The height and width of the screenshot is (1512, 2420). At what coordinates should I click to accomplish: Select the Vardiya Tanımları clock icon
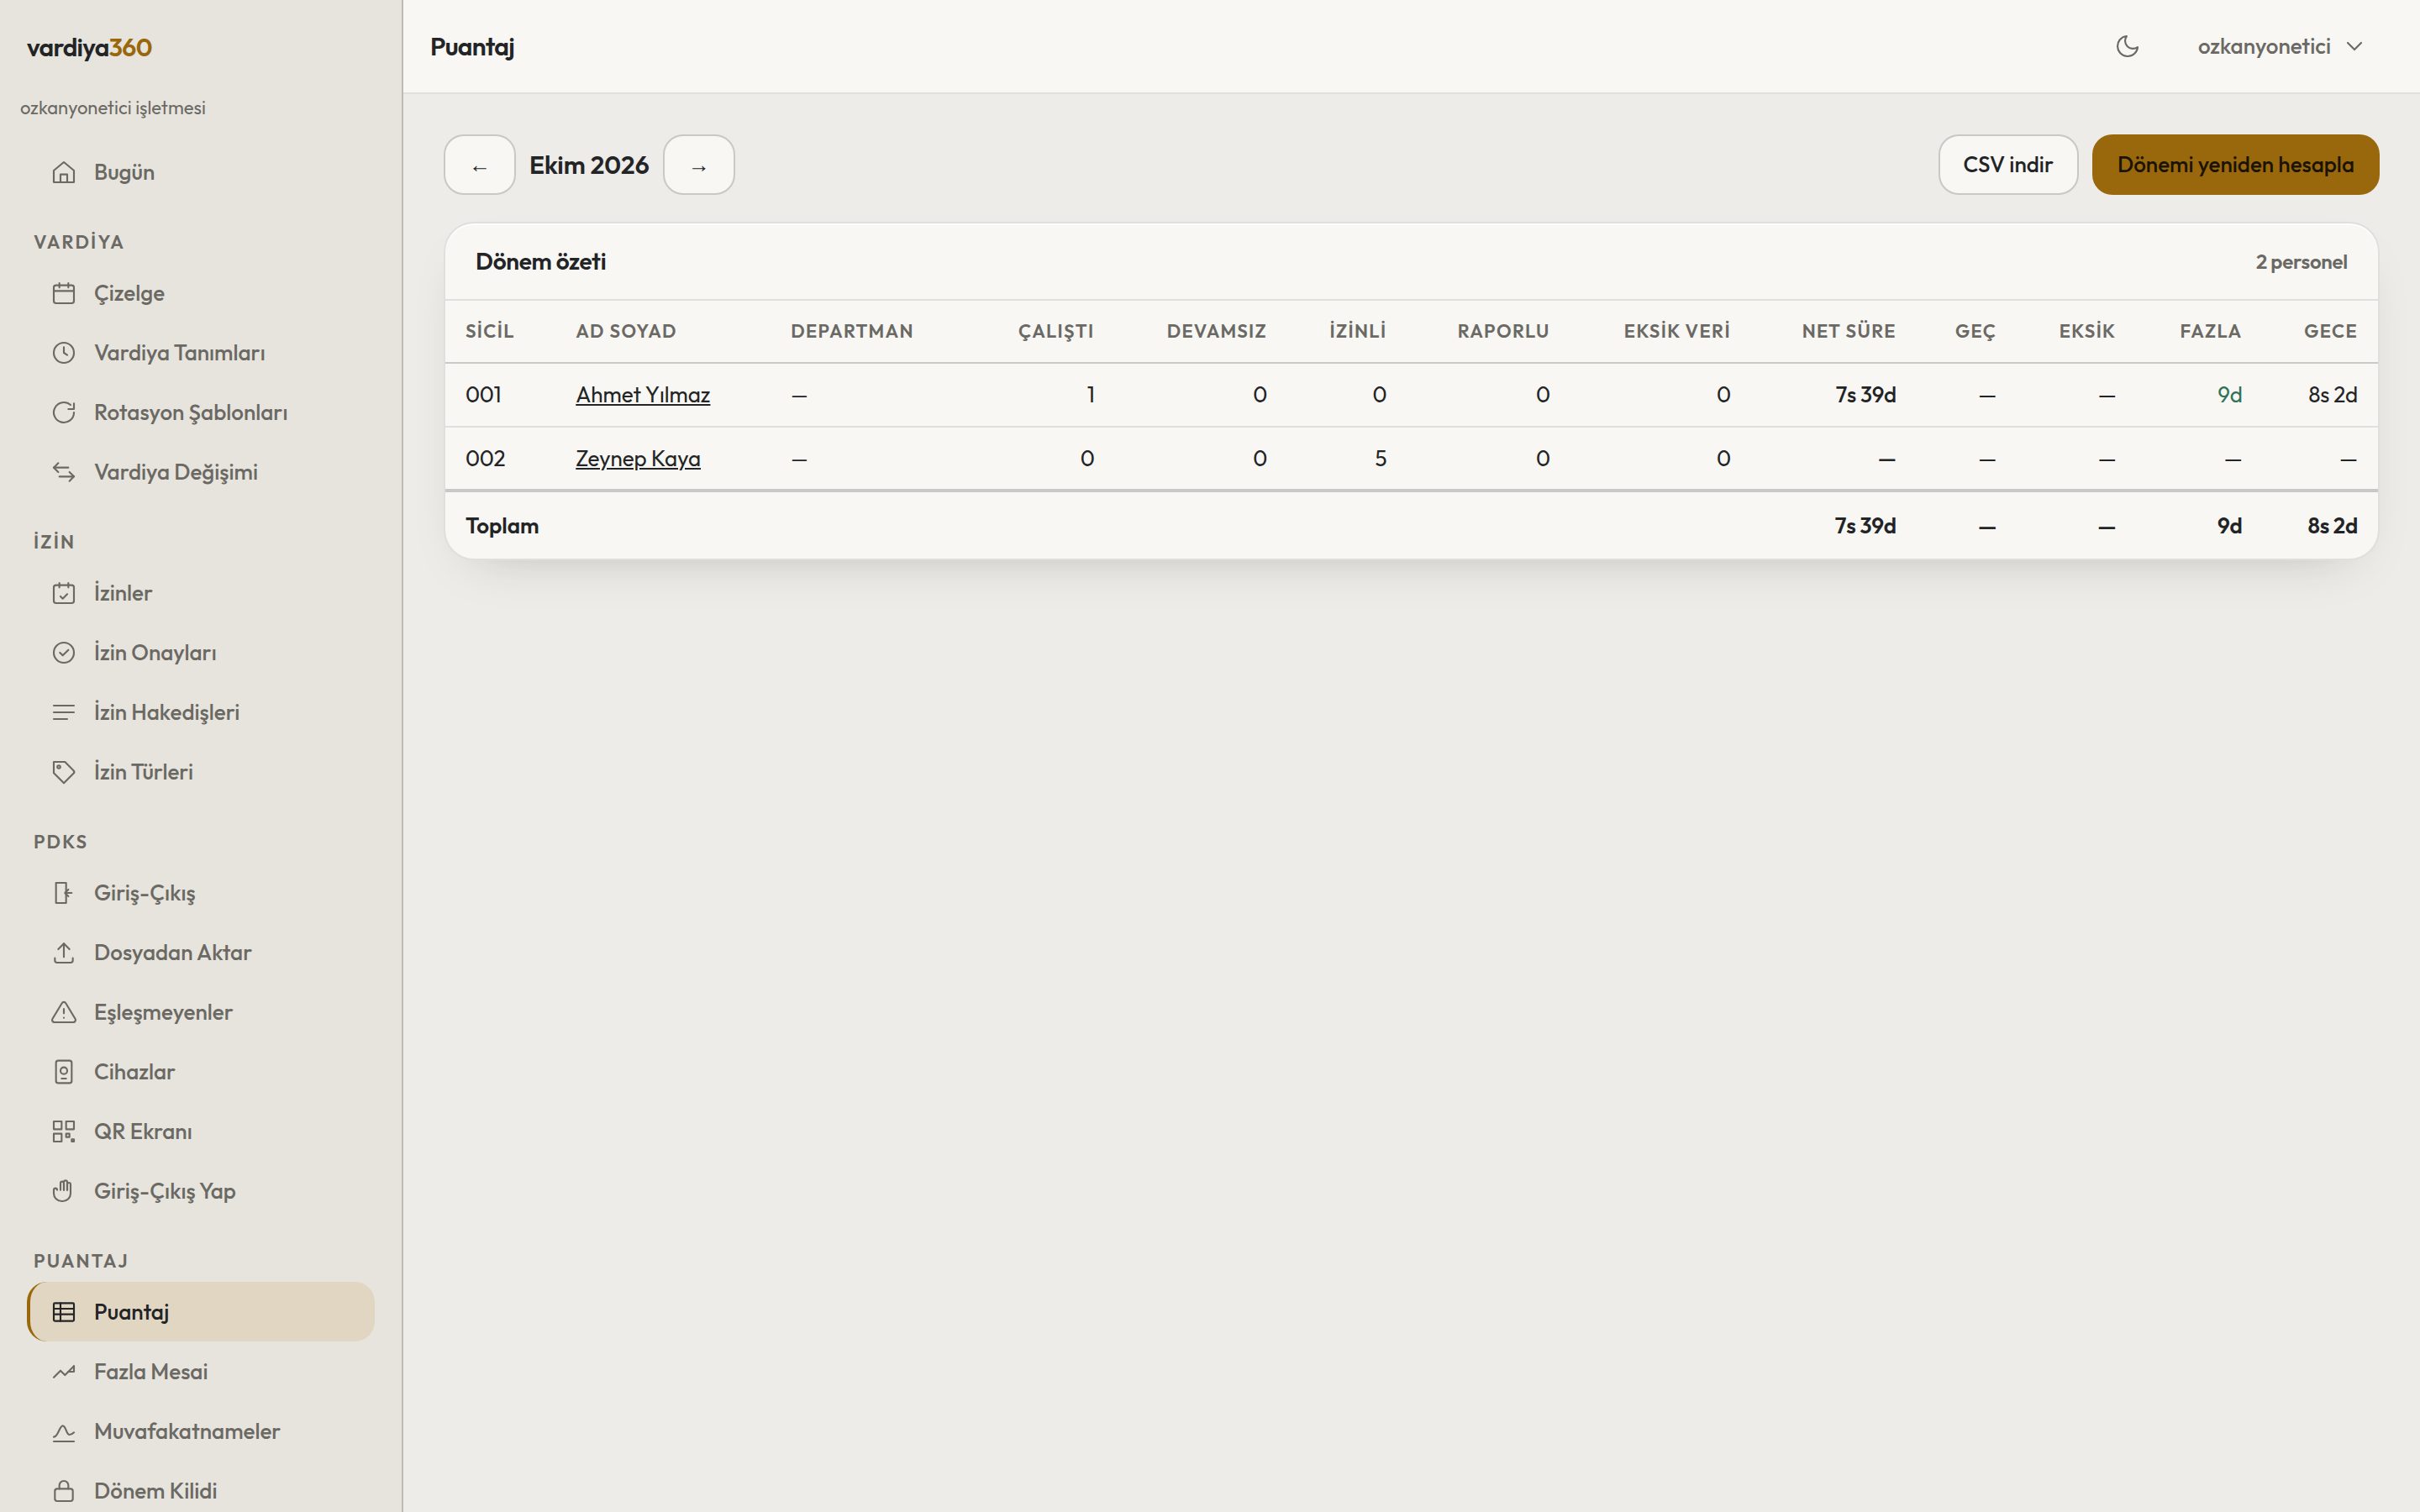(x=64, y=353)
